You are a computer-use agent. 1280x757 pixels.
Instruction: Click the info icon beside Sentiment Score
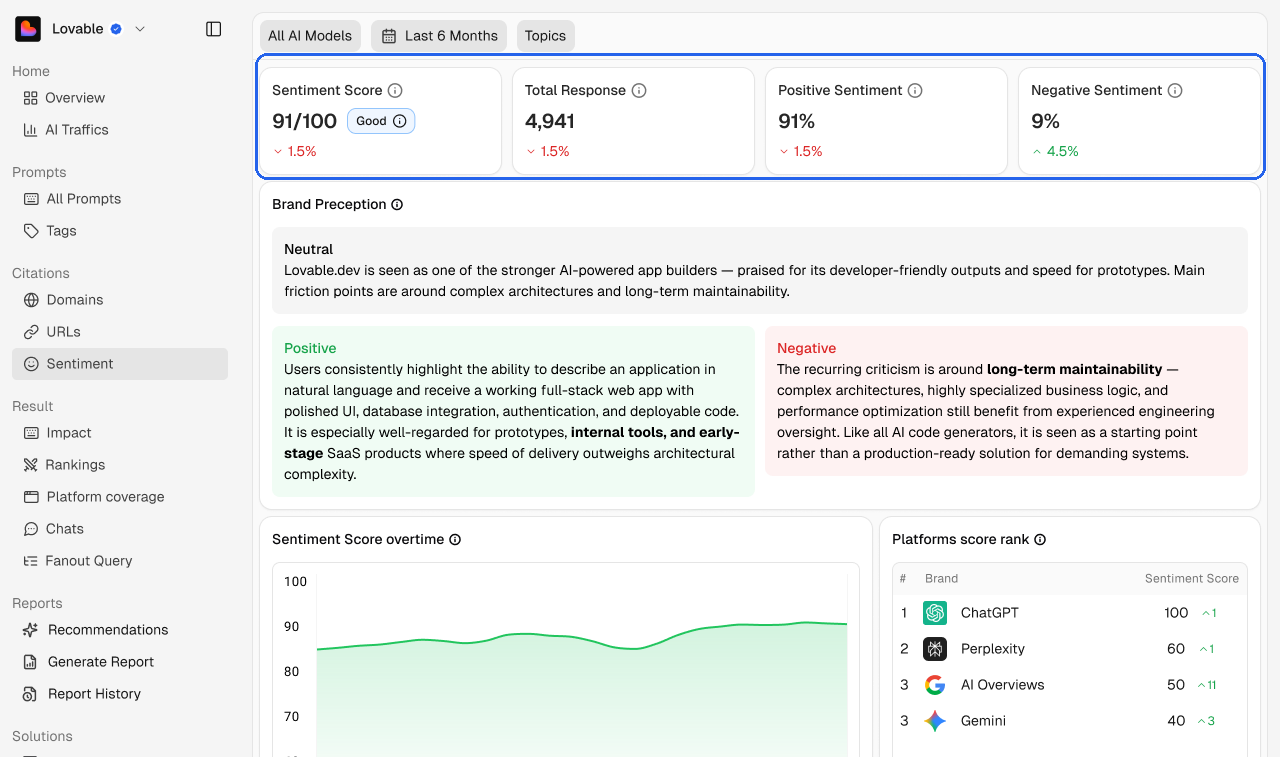(x=395, y=90)
